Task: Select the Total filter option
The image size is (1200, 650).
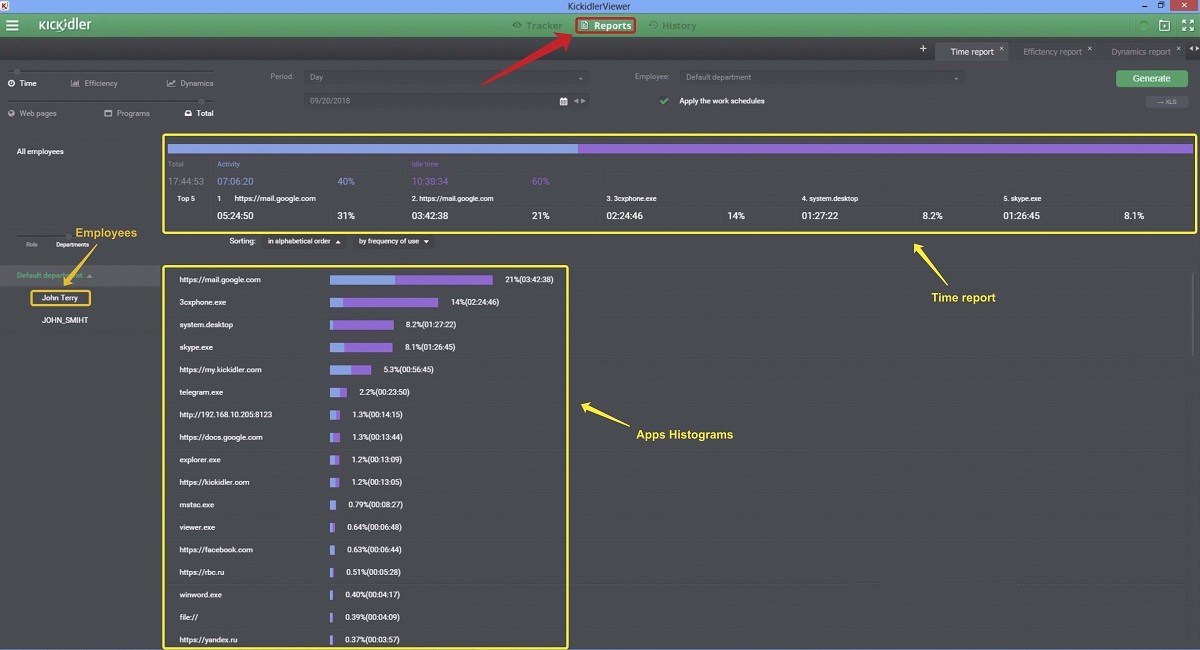Action: click(199, 114)
